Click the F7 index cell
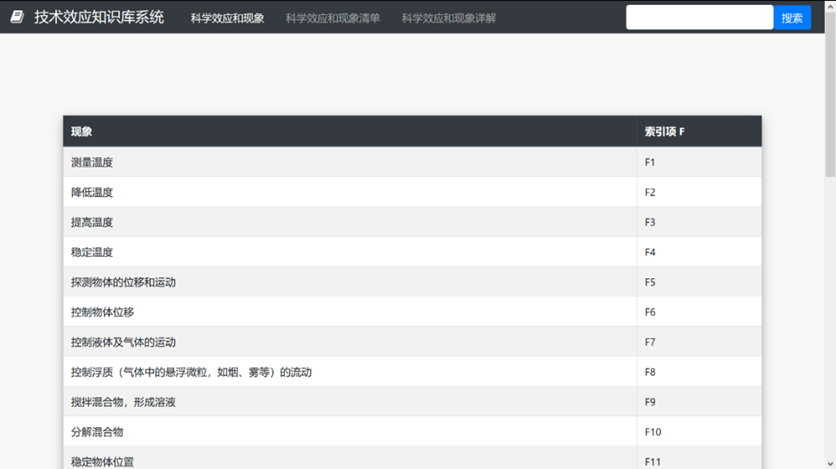The height and width of the screenshot is (469, 836). [699, 342]
